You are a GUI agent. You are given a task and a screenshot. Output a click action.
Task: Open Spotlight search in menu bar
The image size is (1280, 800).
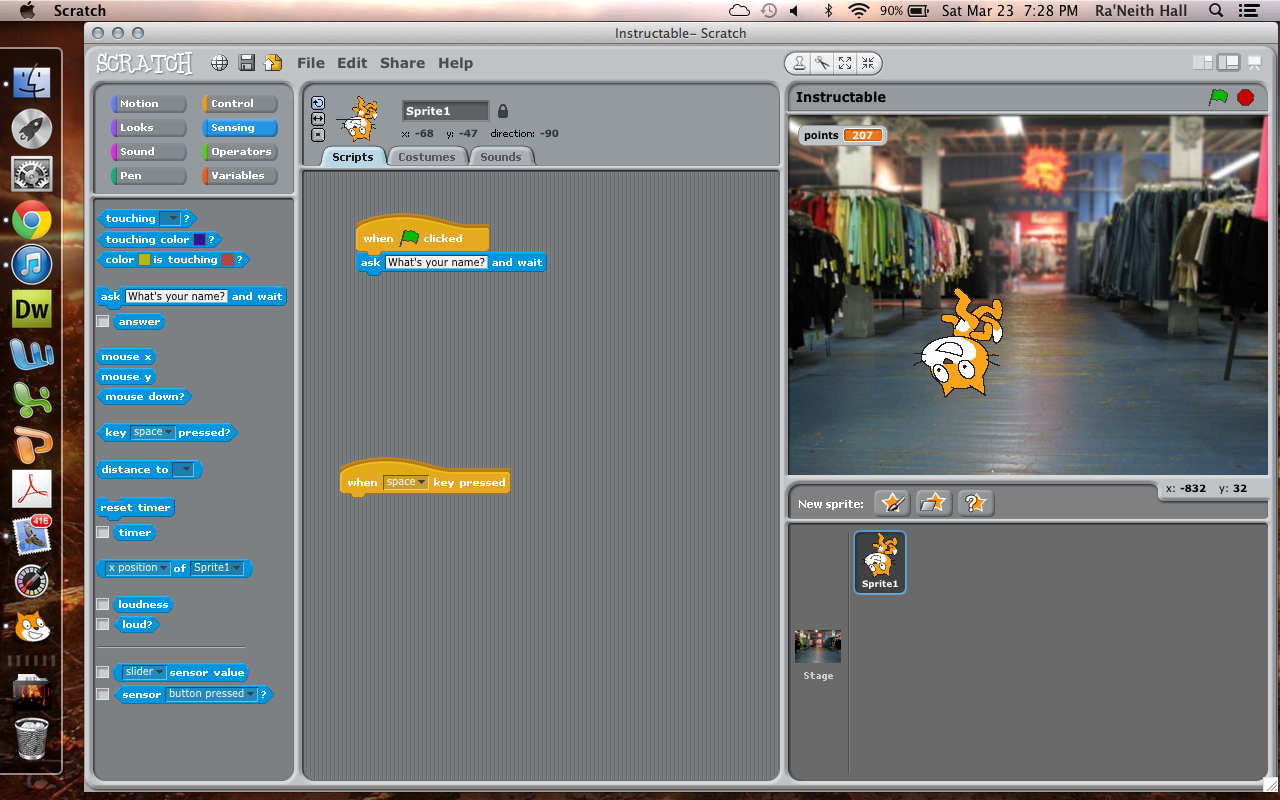pos(1216,10)
